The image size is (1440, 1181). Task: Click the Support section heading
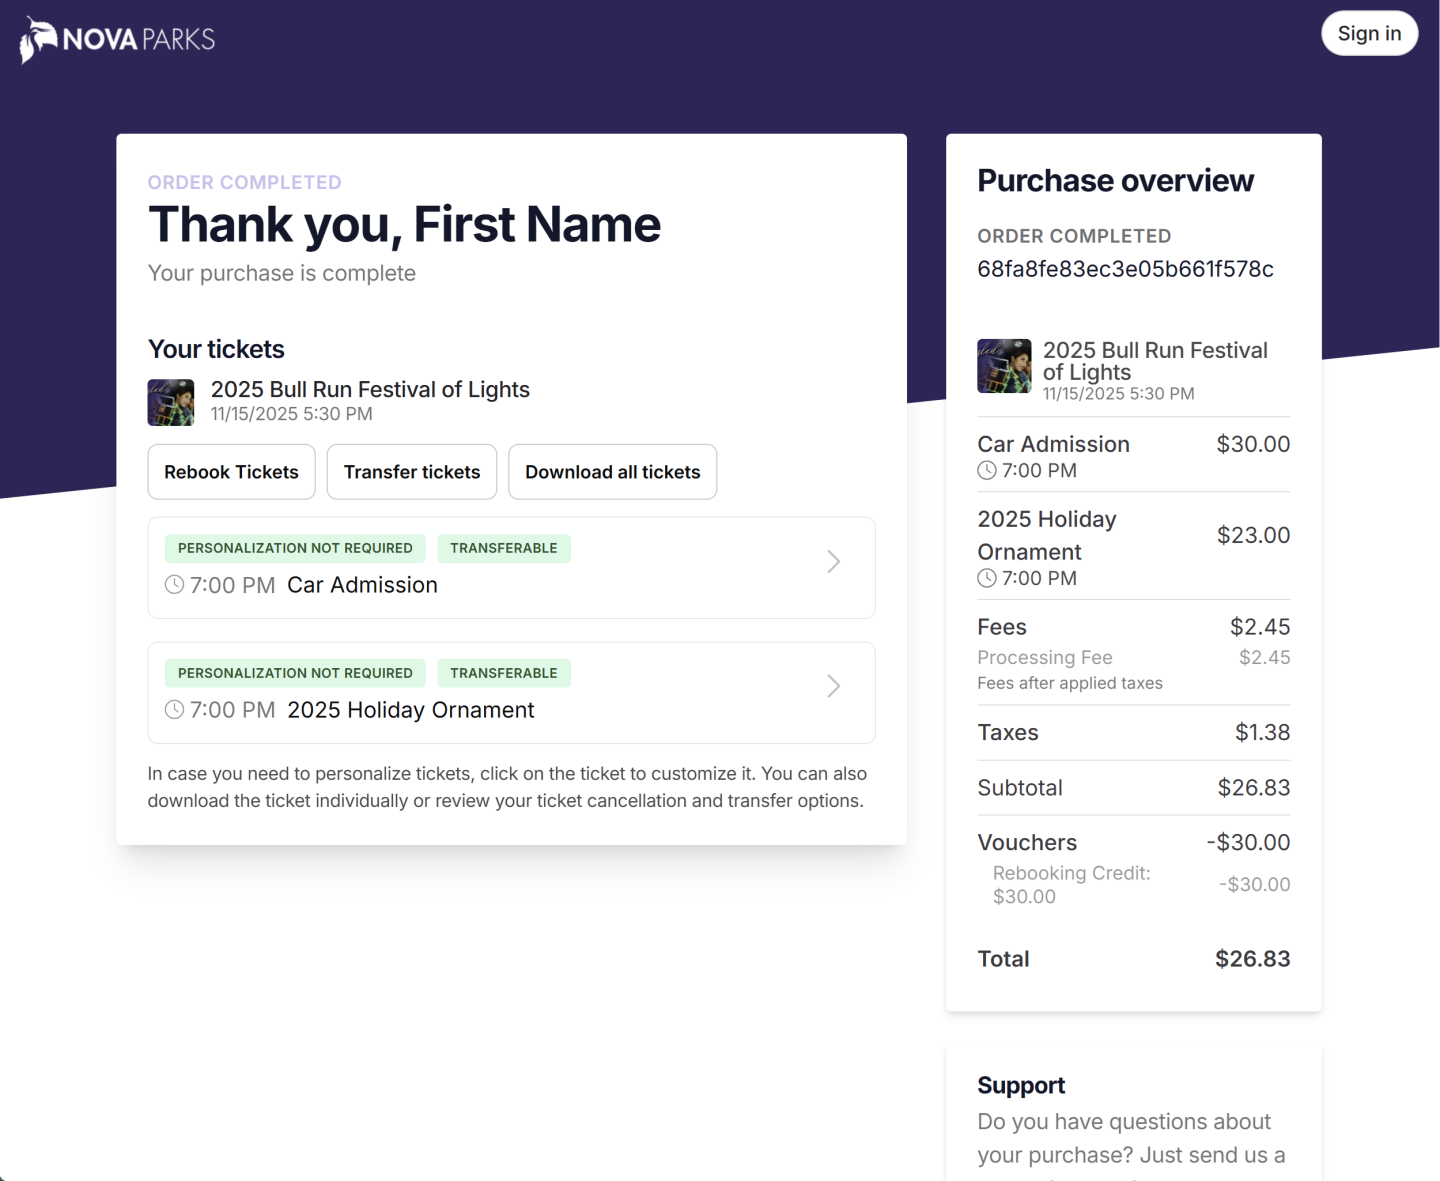(1021, 1085)
